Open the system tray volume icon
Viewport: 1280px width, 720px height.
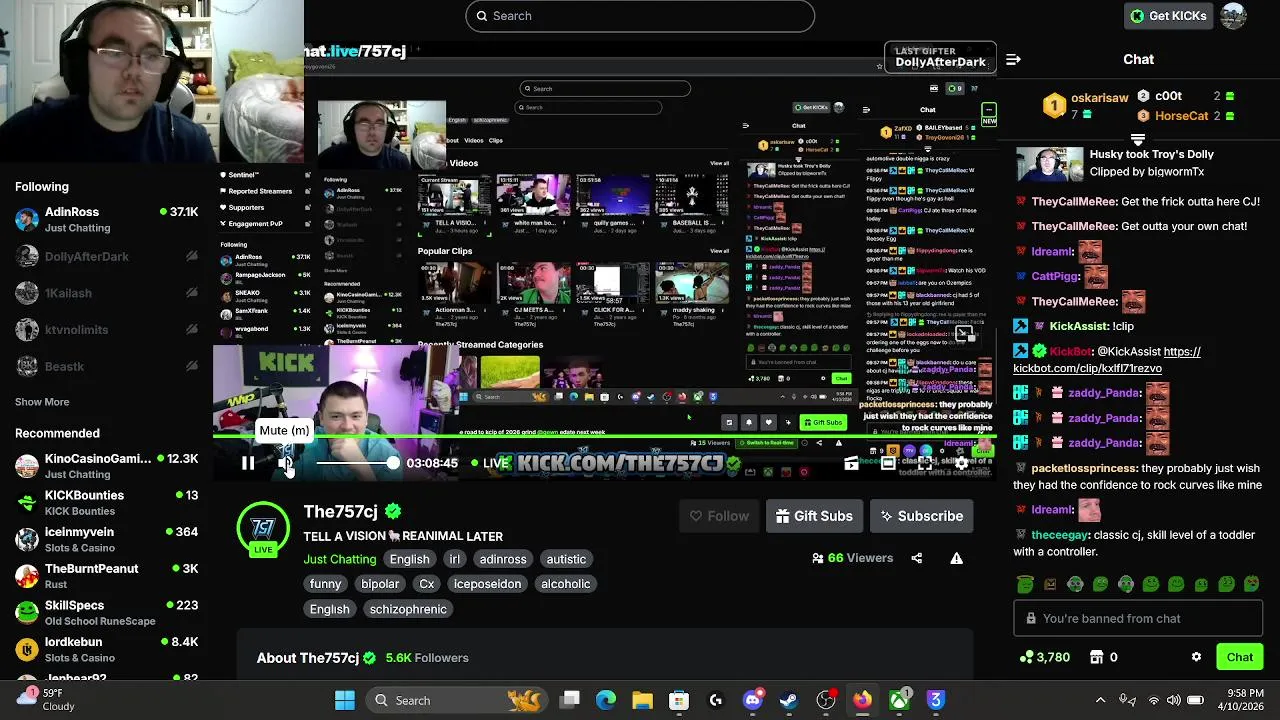point(1173,700)
